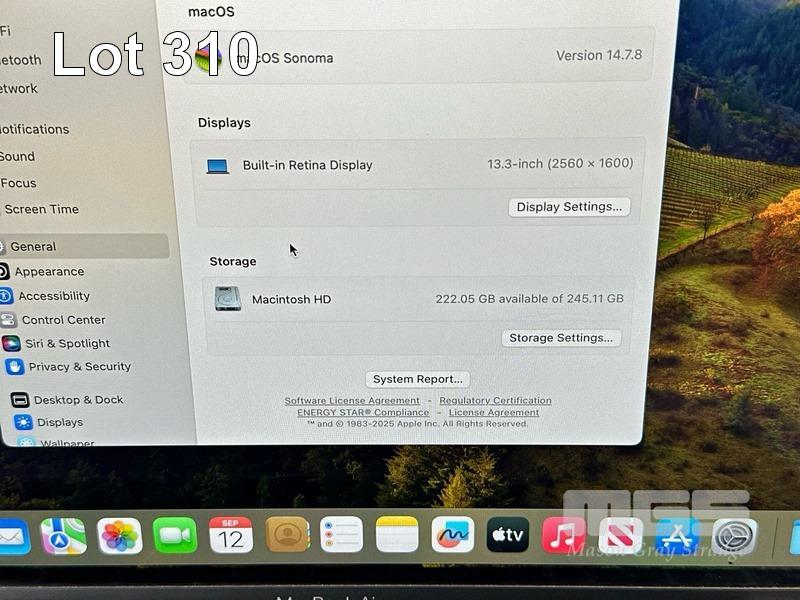Image resolution: width=800 pixels, height=600 pixels.
Task: Open Notes app in the Dock
Action: 397,536
